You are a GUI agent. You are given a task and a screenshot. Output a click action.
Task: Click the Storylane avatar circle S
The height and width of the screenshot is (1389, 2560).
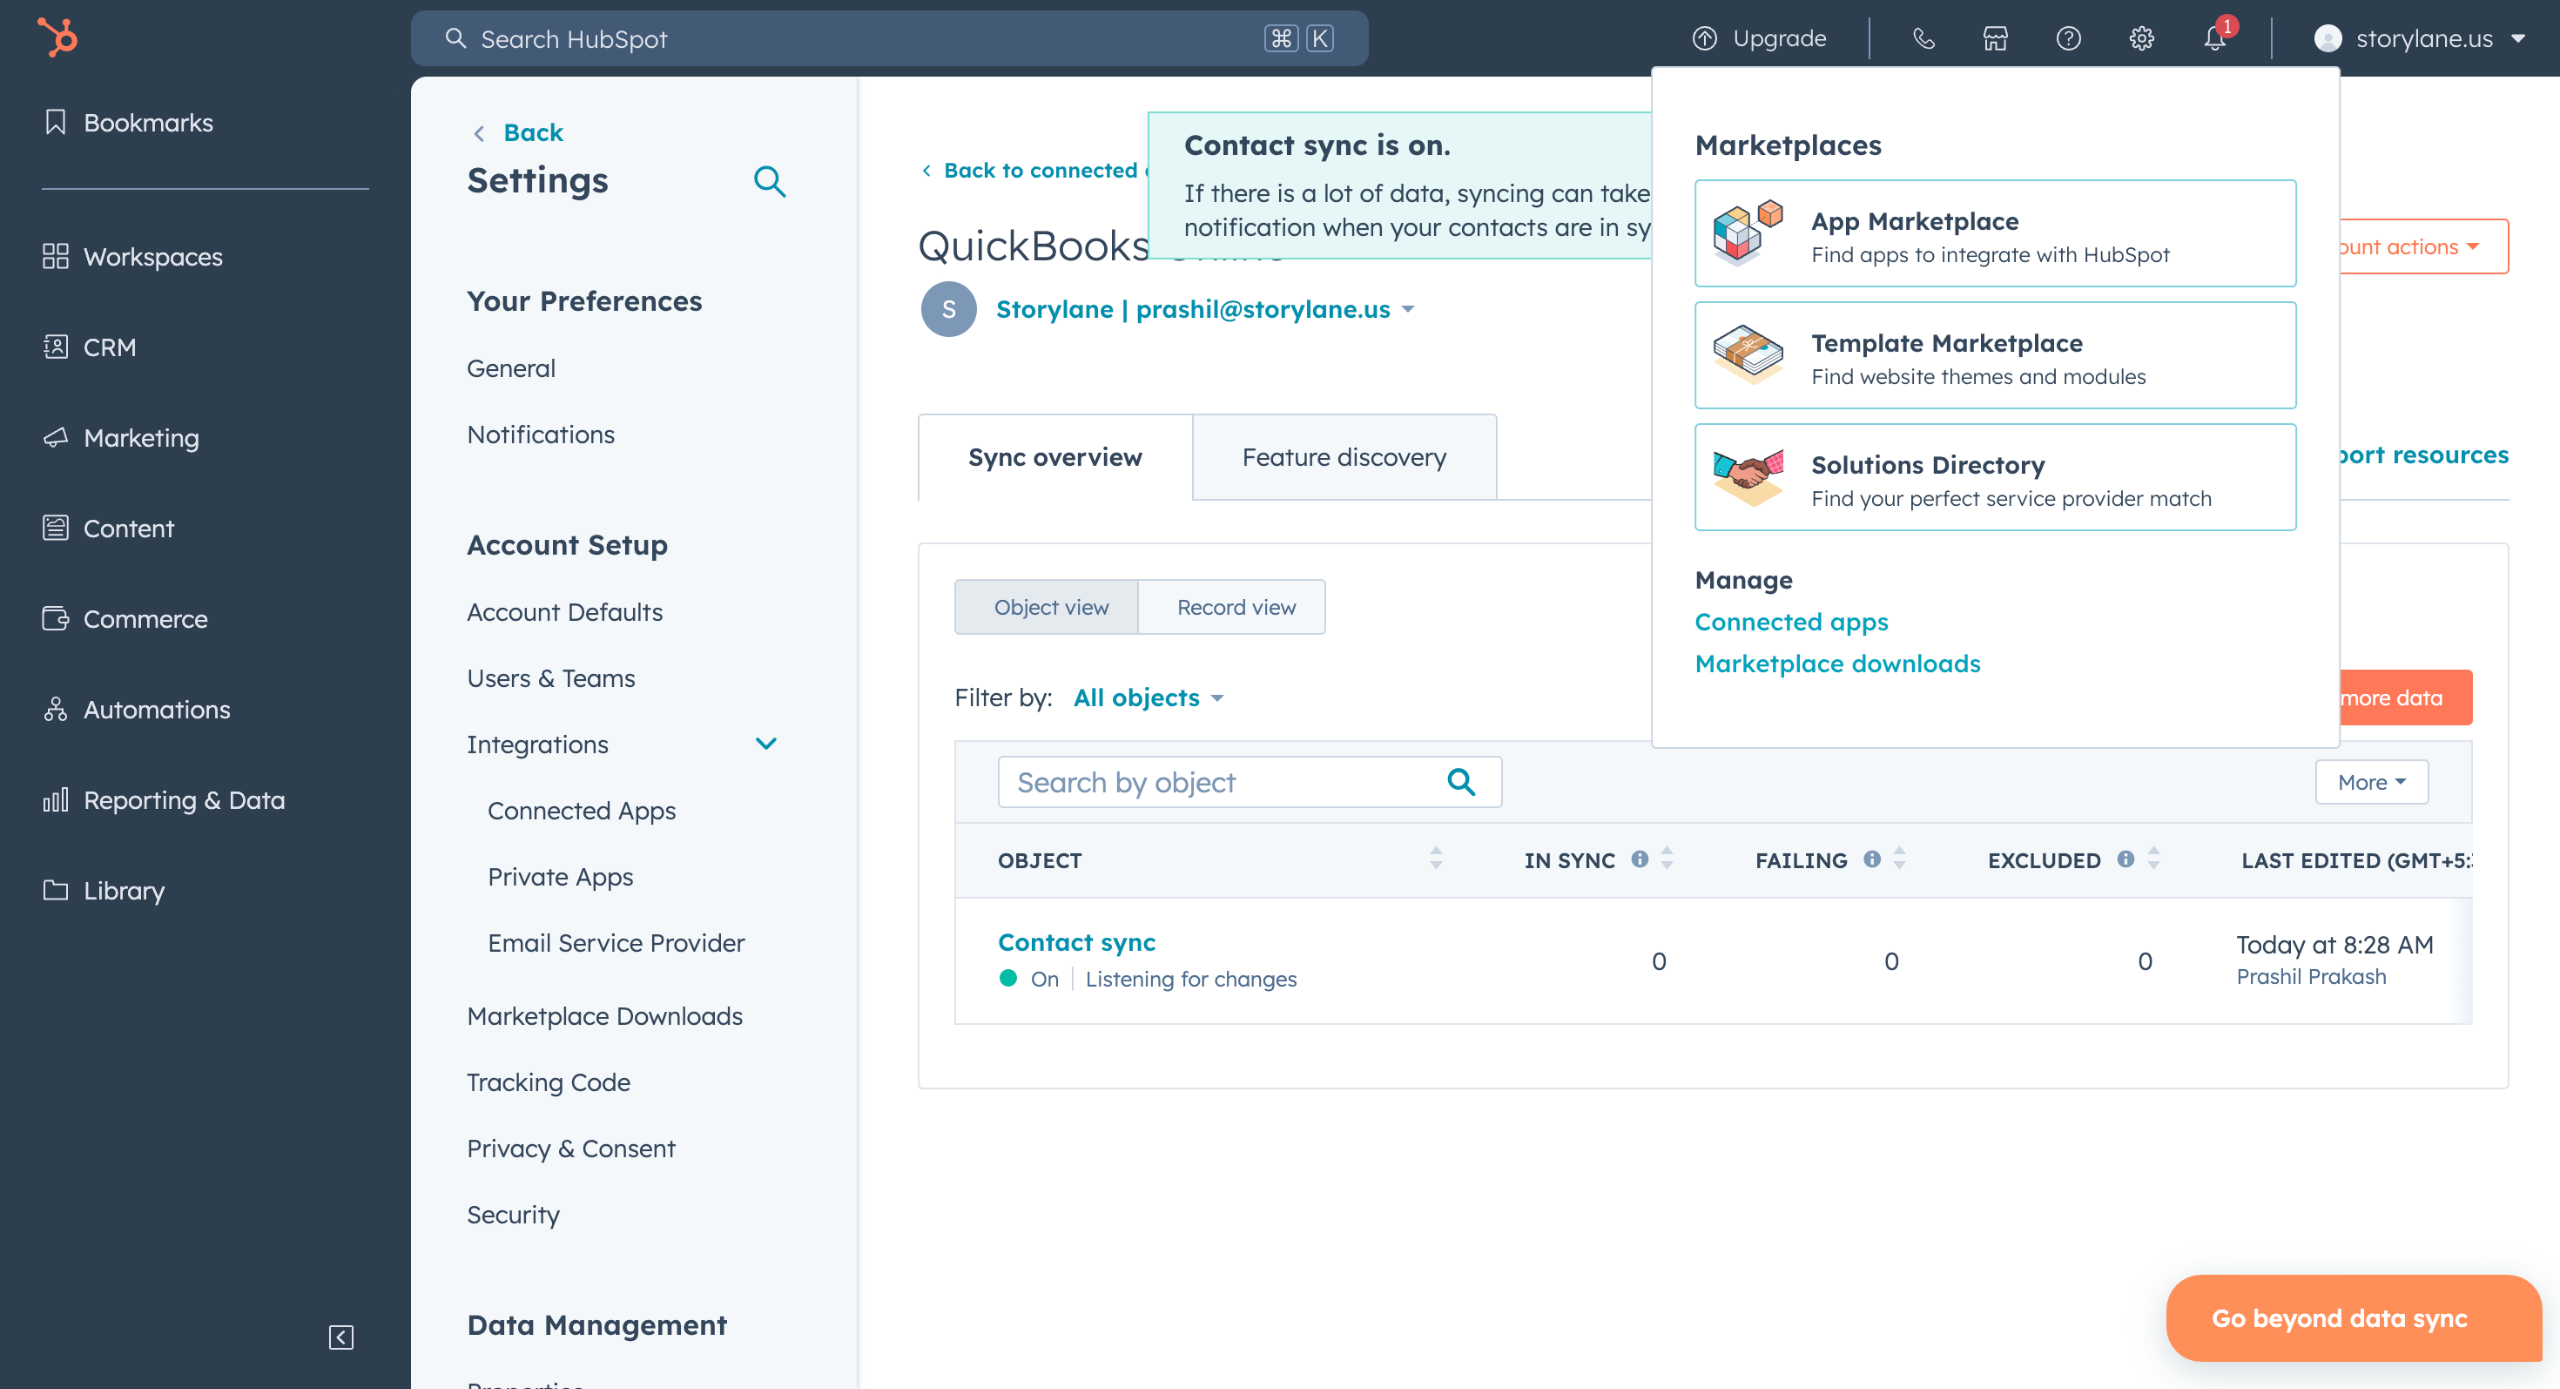coord(948,310)
